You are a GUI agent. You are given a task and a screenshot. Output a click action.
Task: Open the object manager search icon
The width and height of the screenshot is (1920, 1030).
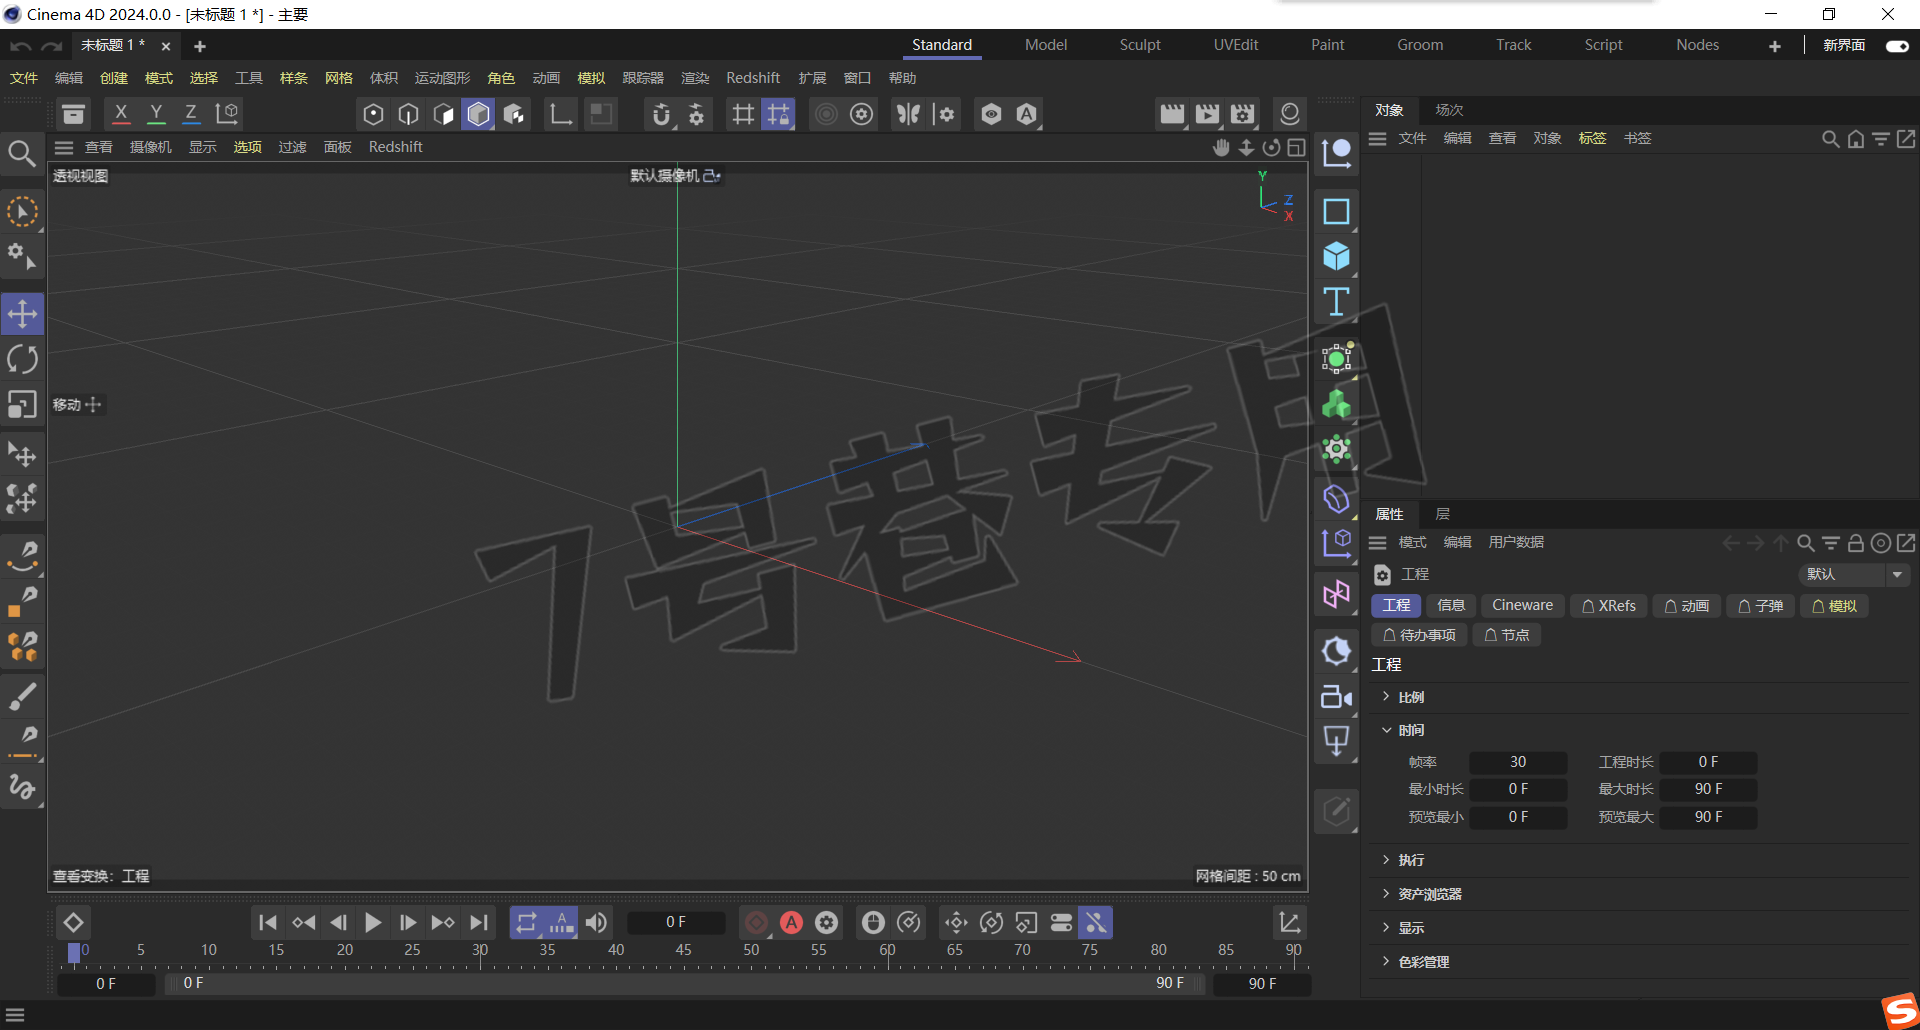pos(1830,139)
